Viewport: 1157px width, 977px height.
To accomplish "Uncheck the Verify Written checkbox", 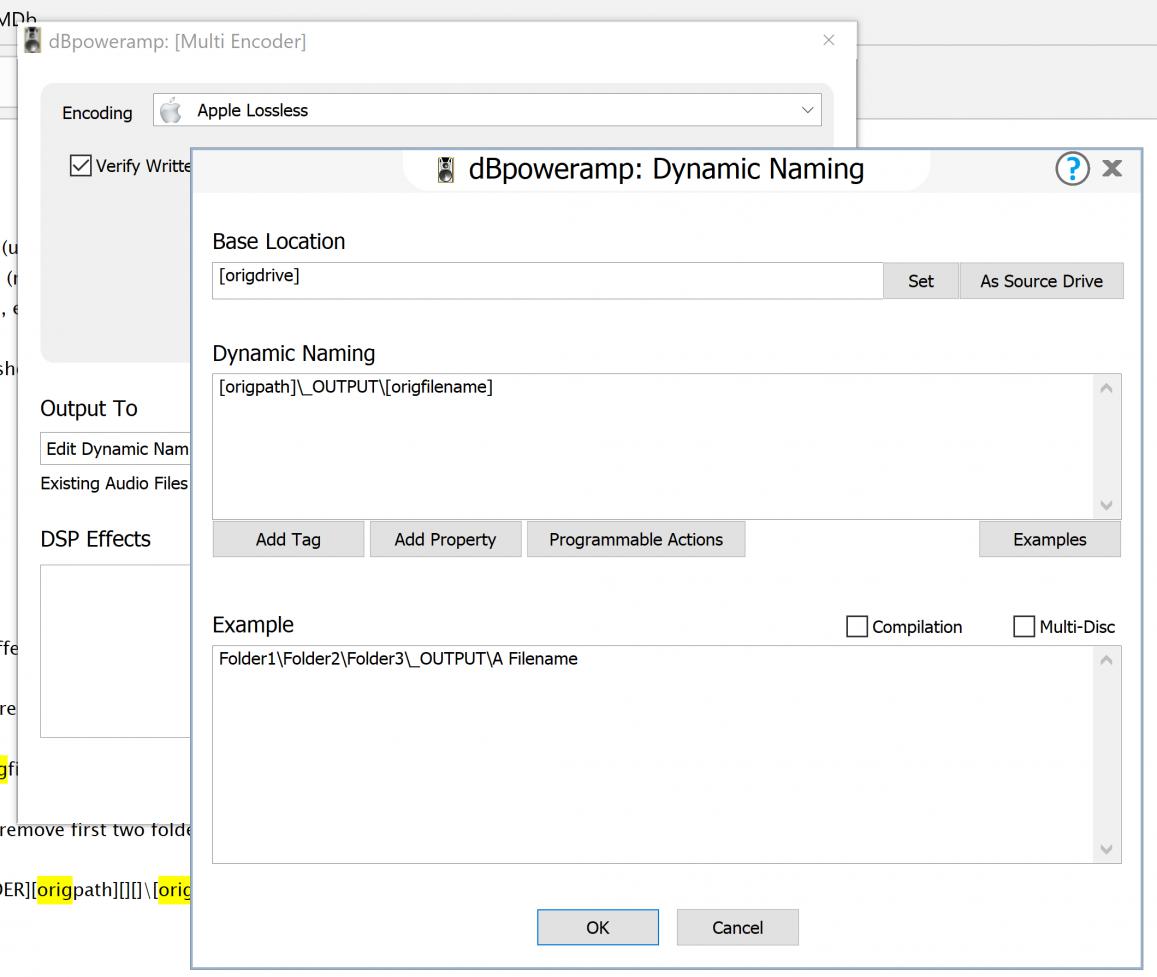I will tap(80, 166).
